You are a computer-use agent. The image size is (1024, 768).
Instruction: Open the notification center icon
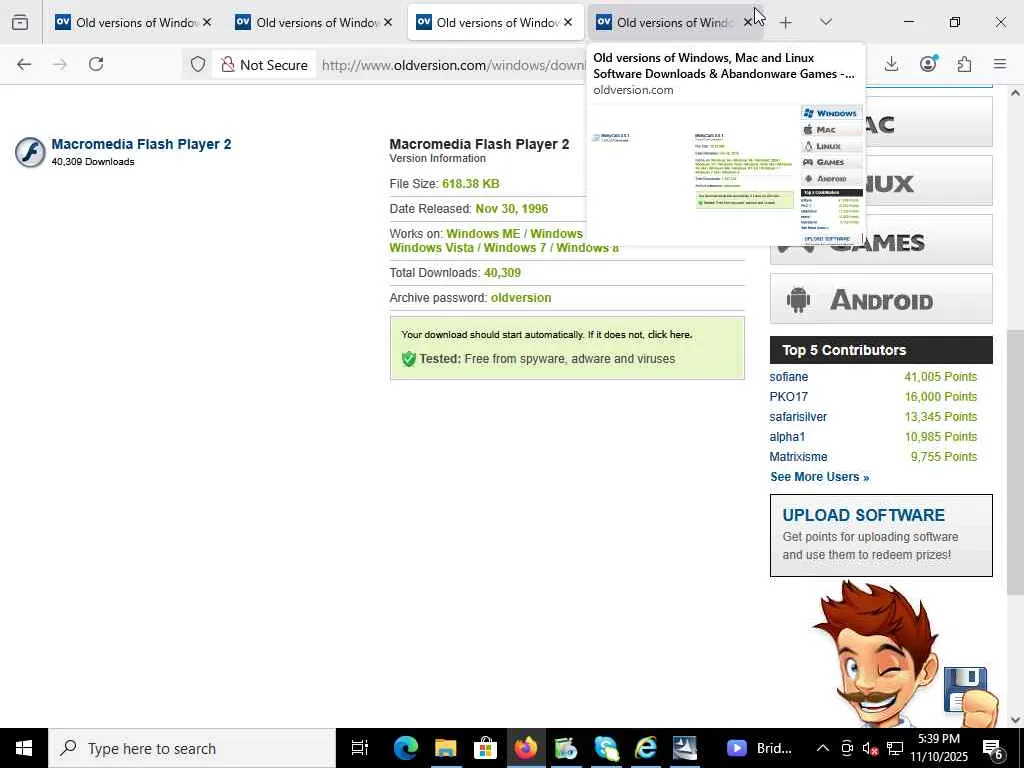pyautogui.click(x=992, y=748)
